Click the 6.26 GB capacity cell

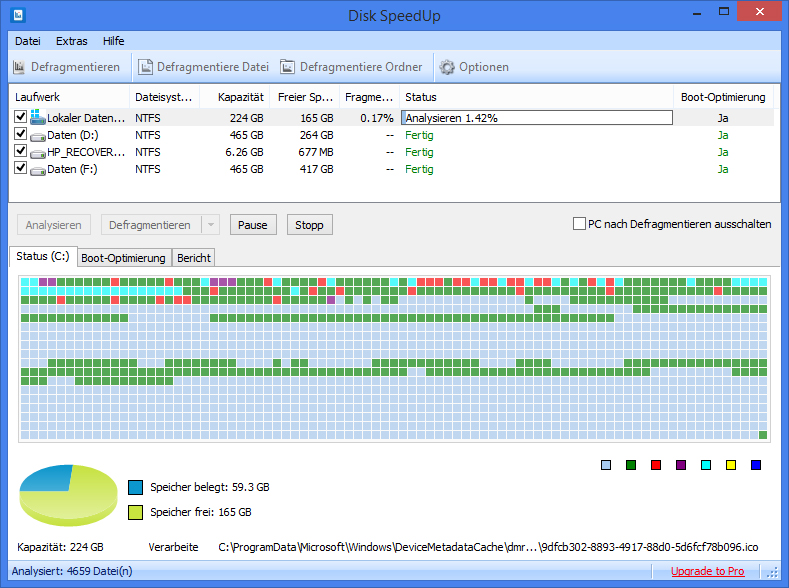pyautogui.click(x=244, y=152)
